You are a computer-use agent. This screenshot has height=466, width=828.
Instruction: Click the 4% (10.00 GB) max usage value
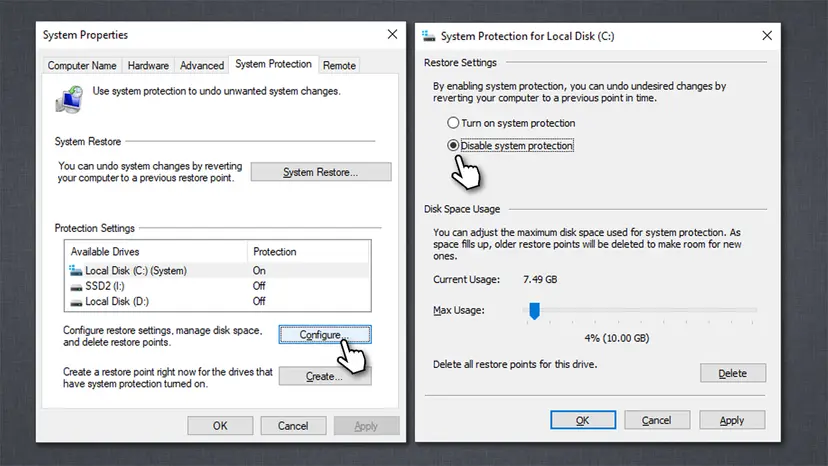coord(617,338)
